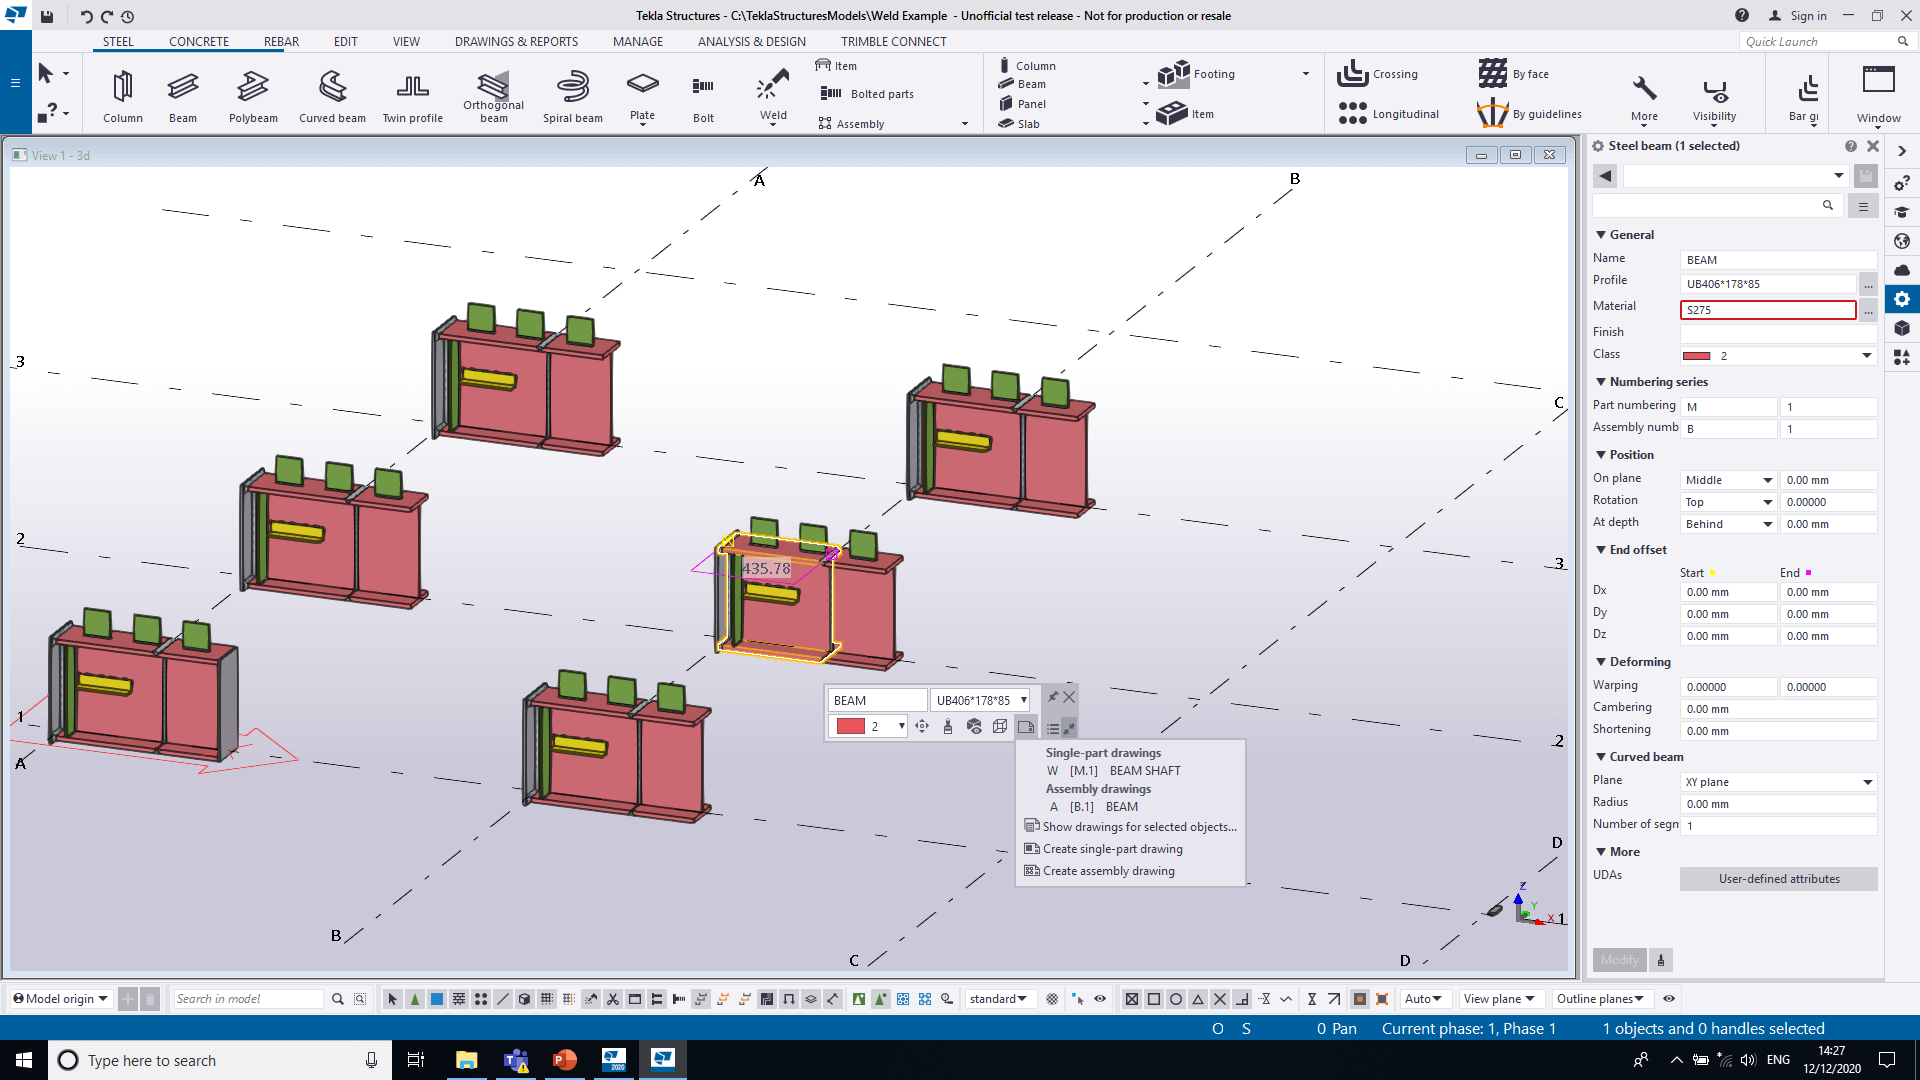1920x1080 pixels.
Task: Click the Undo arrow in title bar
Action: click(86, 16)
